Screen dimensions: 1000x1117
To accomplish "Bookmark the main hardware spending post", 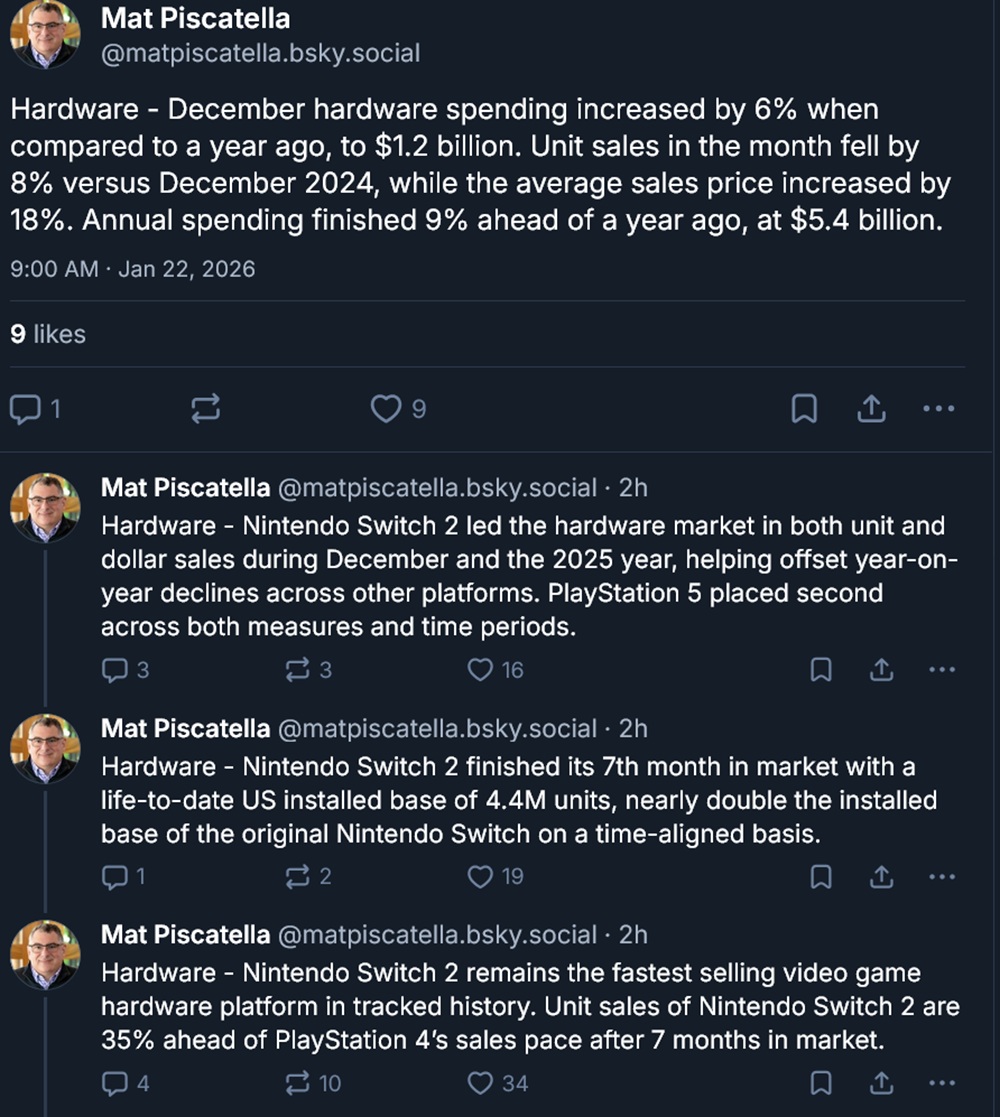I will [804, 409].
